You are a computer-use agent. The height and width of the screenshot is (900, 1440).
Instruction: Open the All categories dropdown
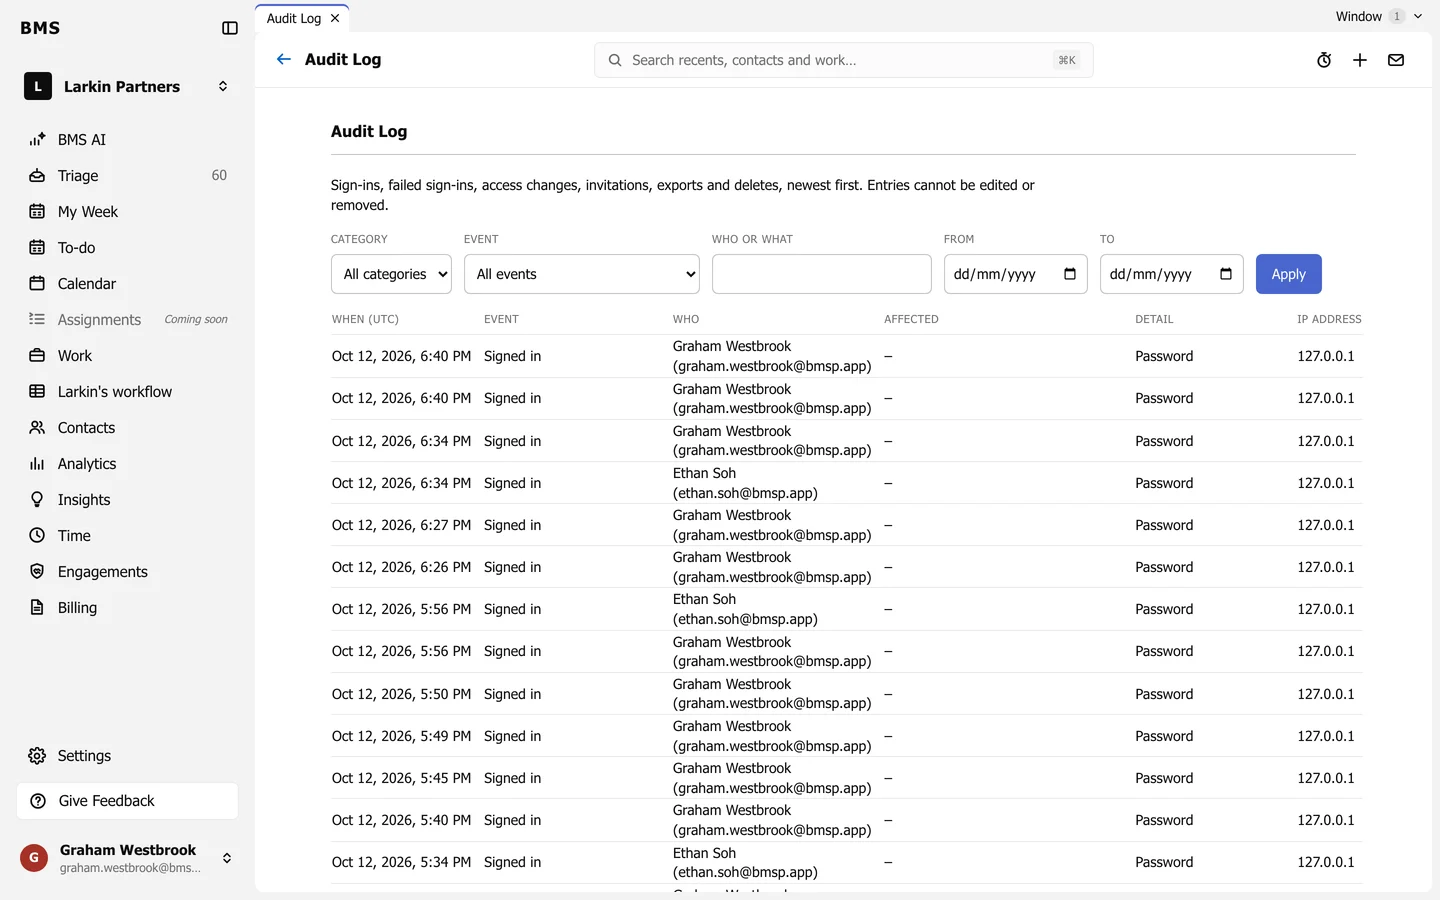391,274
